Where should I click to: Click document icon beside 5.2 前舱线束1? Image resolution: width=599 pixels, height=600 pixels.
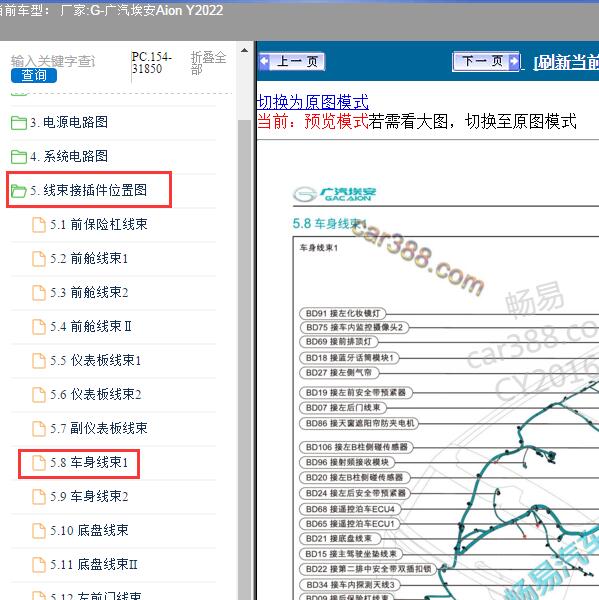[38, 259]
